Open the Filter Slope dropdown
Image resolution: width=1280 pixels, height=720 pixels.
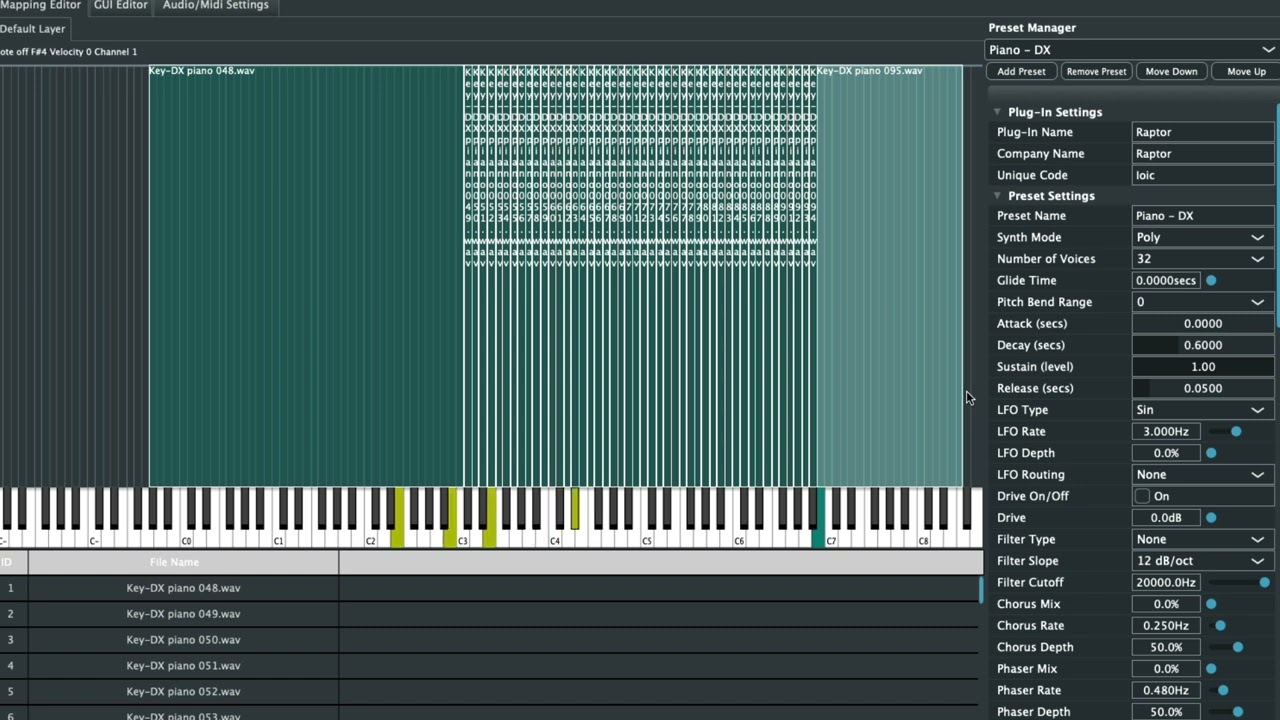point(1204,561)
